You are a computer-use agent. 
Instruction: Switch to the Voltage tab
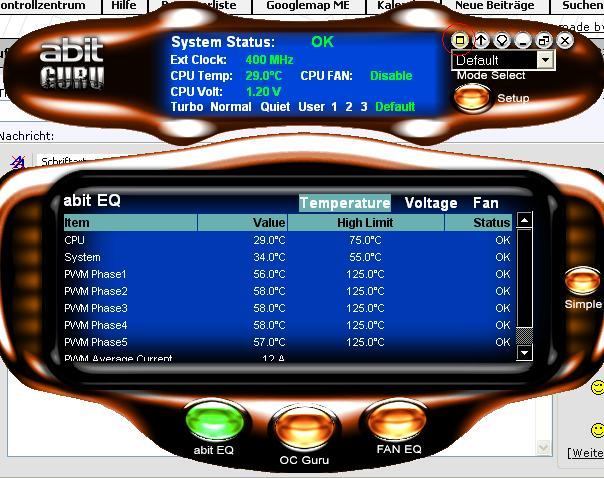click(431, 203)
